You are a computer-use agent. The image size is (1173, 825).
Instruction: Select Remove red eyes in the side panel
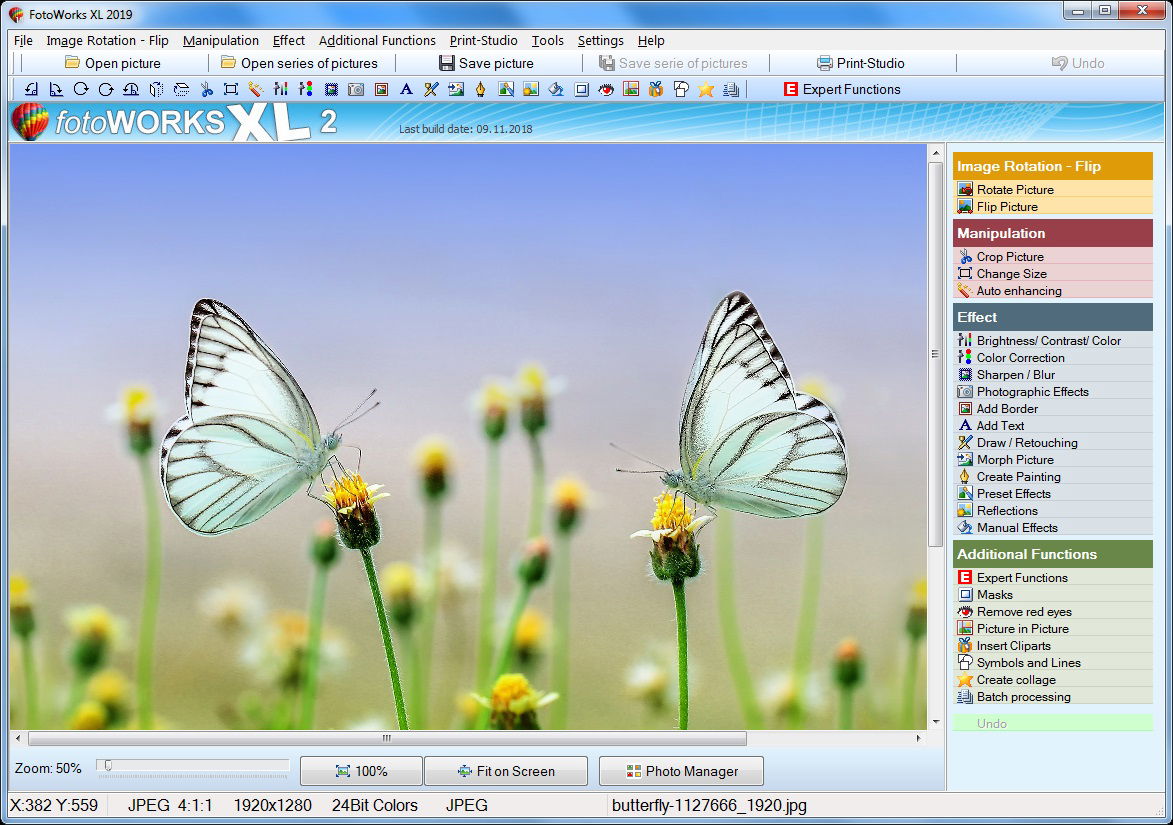pos(1053,612)
